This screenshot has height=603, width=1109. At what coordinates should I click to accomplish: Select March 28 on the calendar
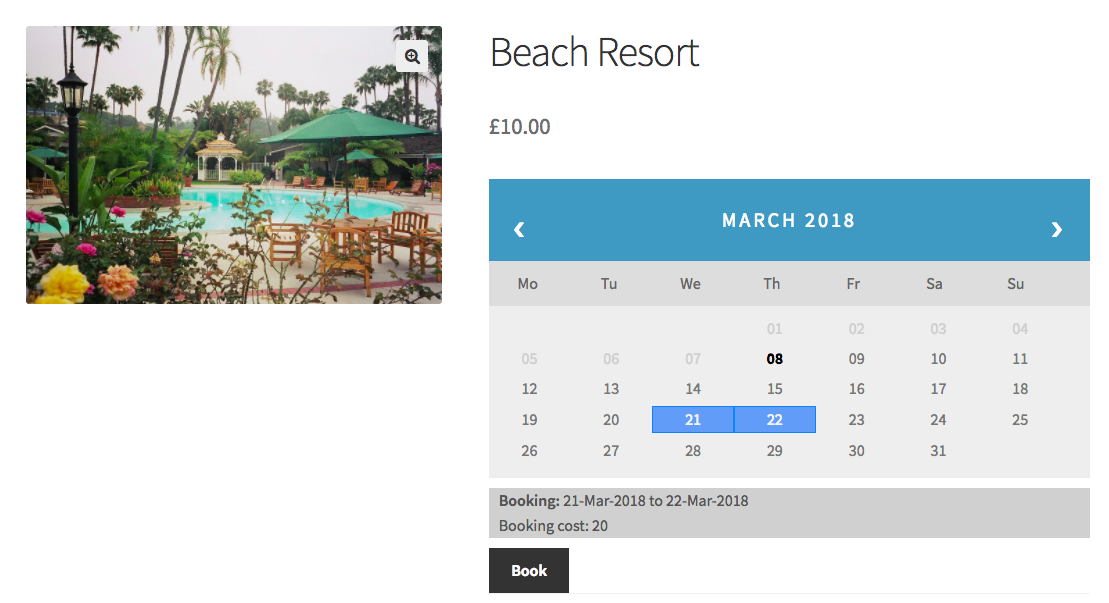point(693,450)
